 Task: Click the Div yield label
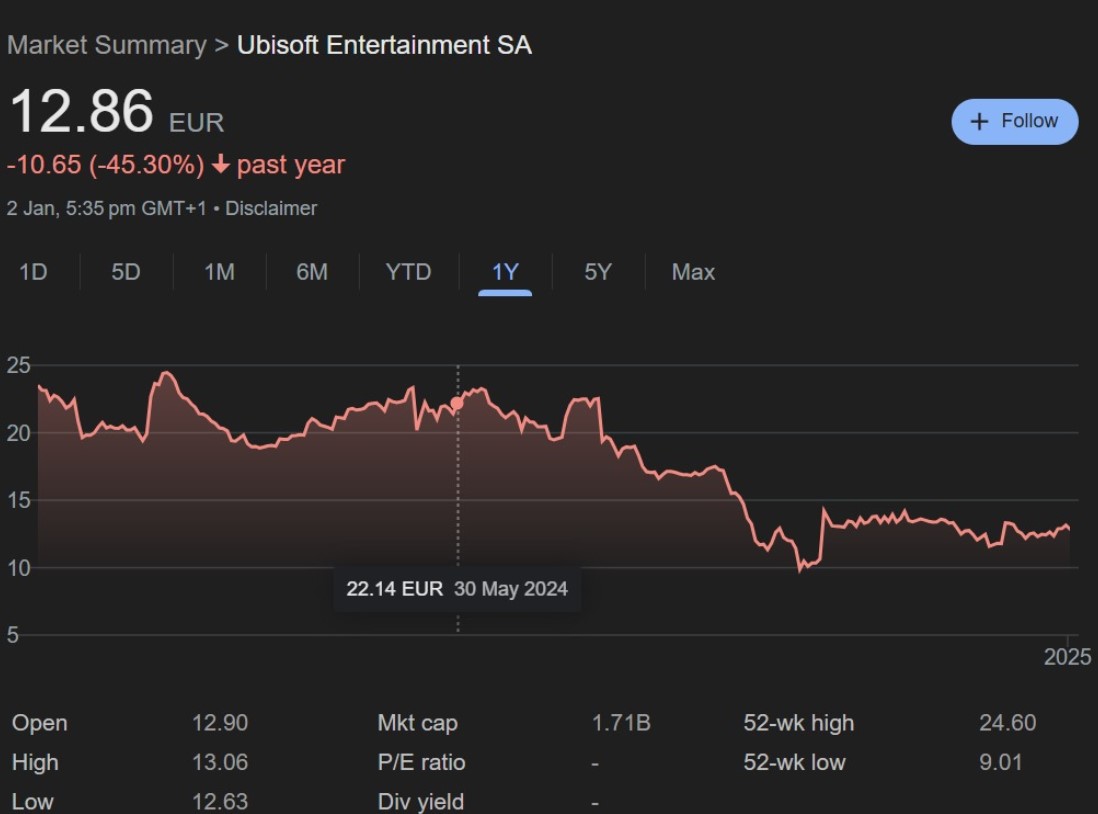pyautogui.click(x=421, y=801)
